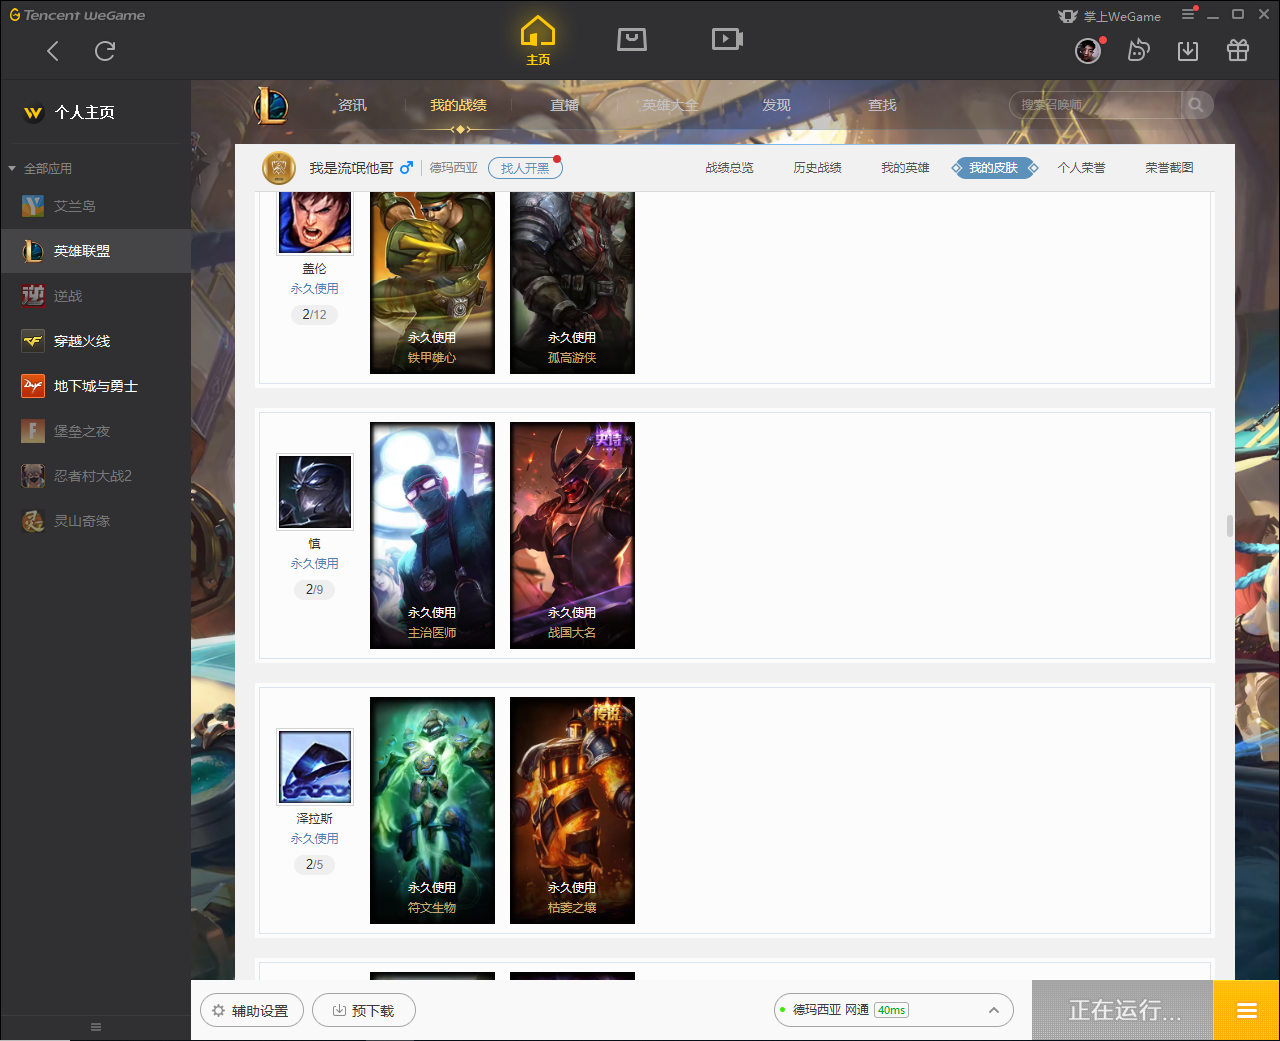The height and width of the screenshot is (1041, 1280).
Task: Refresh the page with the reload icon
Action: point(105,51)
